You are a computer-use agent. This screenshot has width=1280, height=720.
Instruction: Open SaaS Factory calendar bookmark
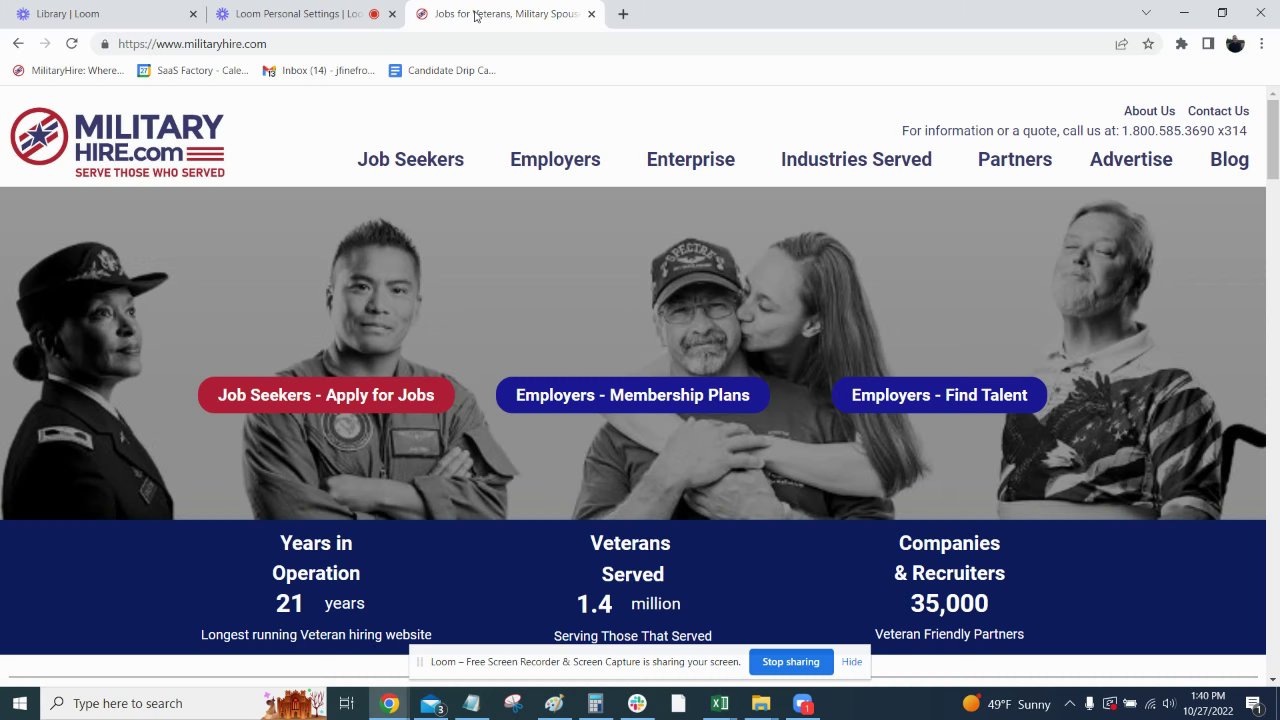point(193,71)
